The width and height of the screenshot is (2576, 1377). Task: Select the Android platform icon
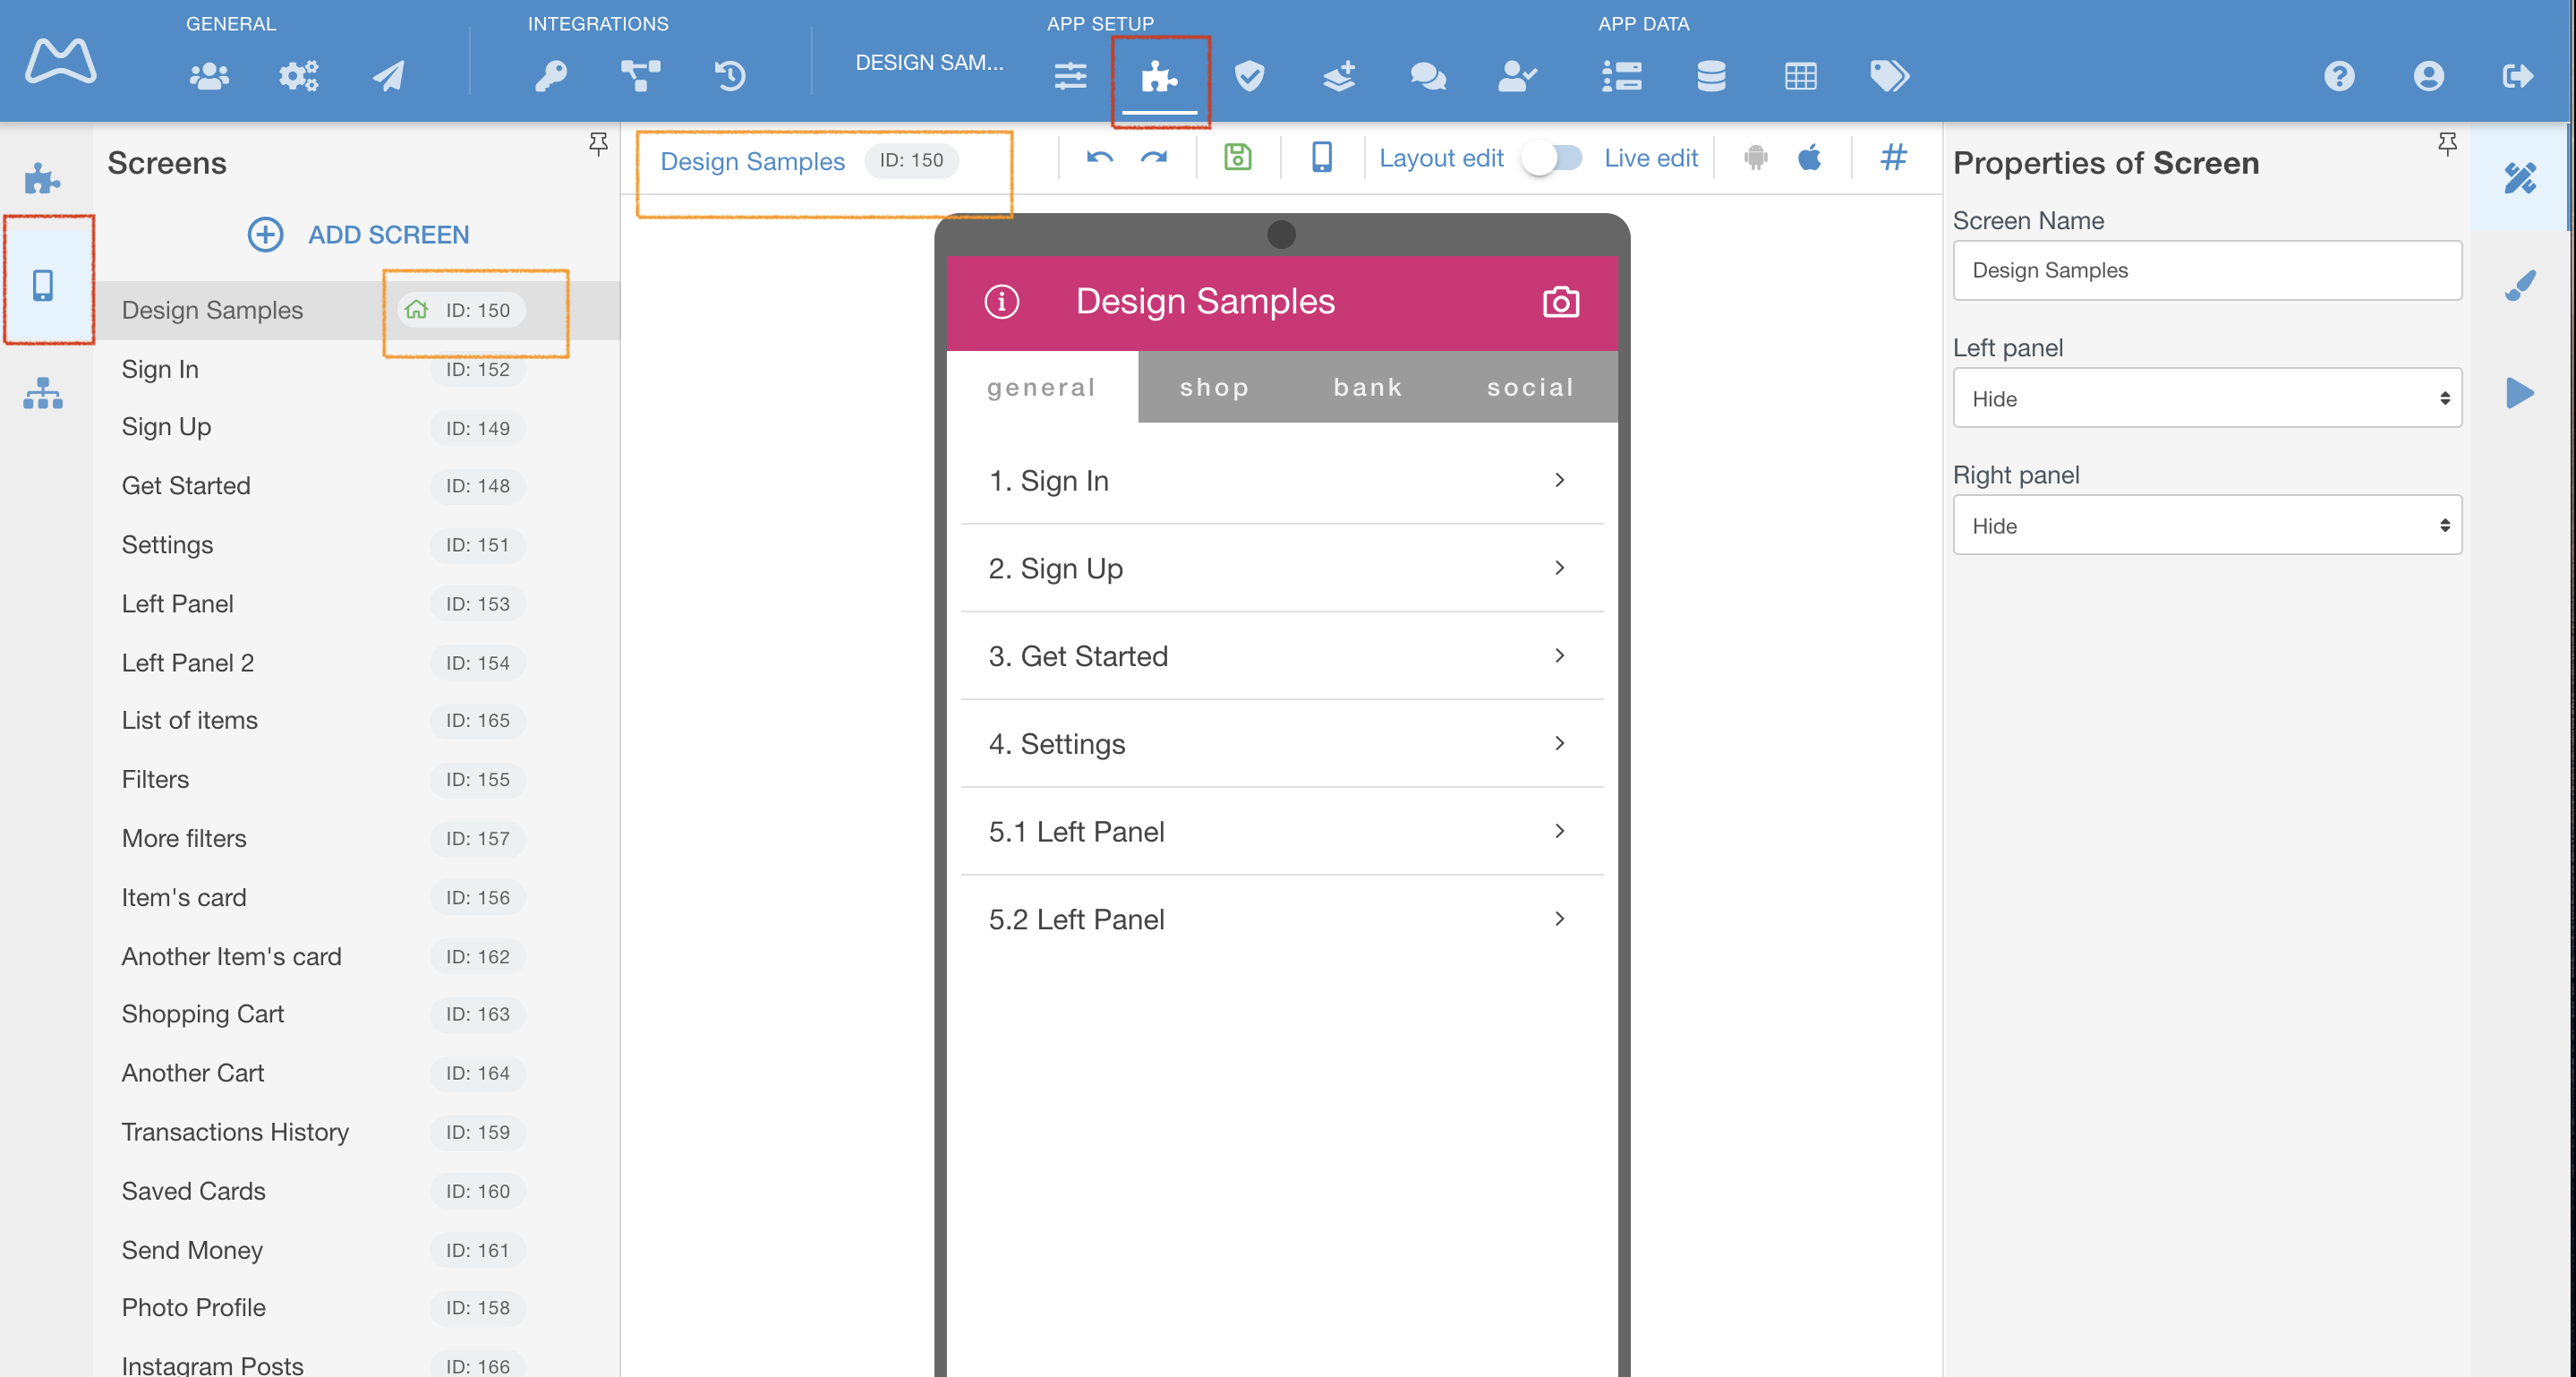(1756, 158)
